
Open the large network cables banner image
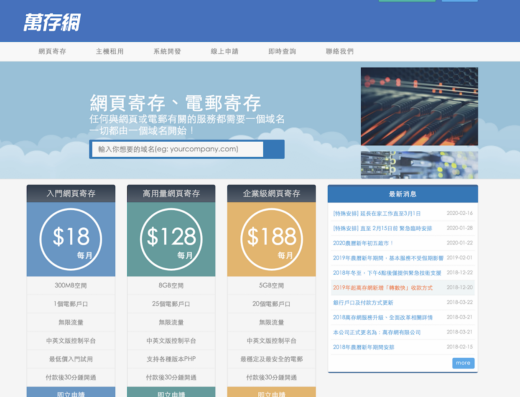click(419, 106)
